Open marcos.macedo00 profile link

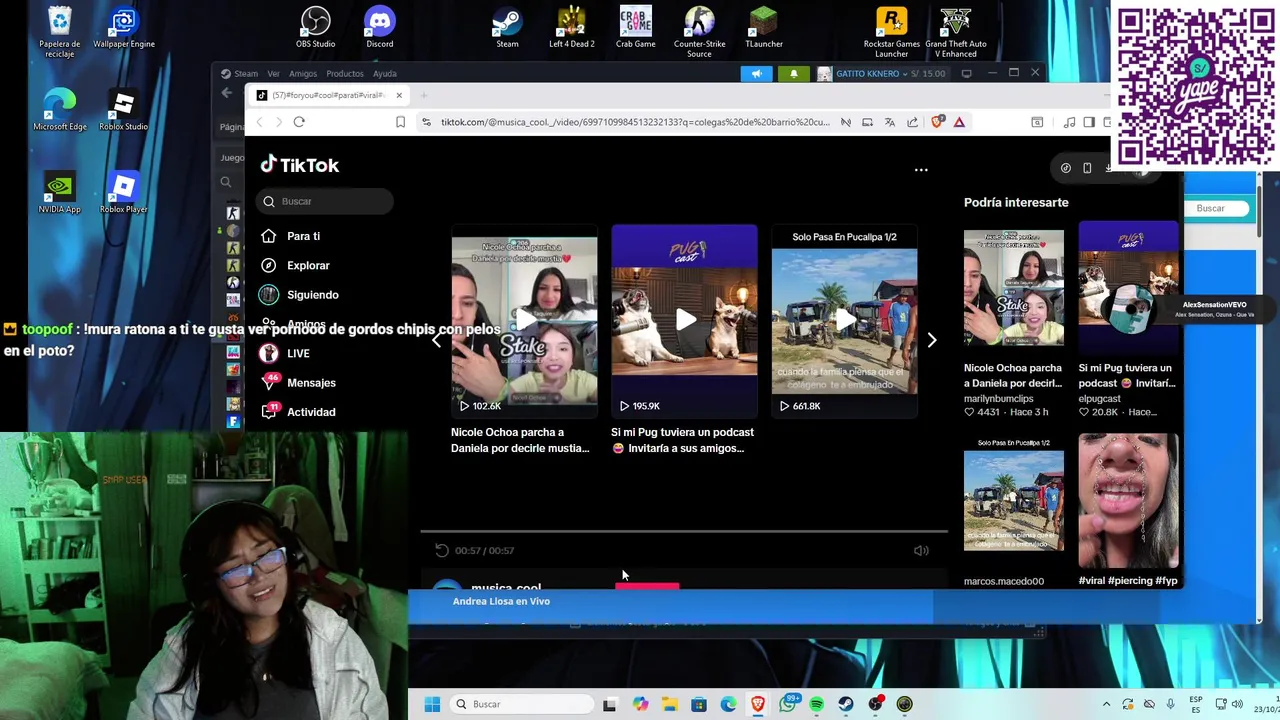point(1004,581)
